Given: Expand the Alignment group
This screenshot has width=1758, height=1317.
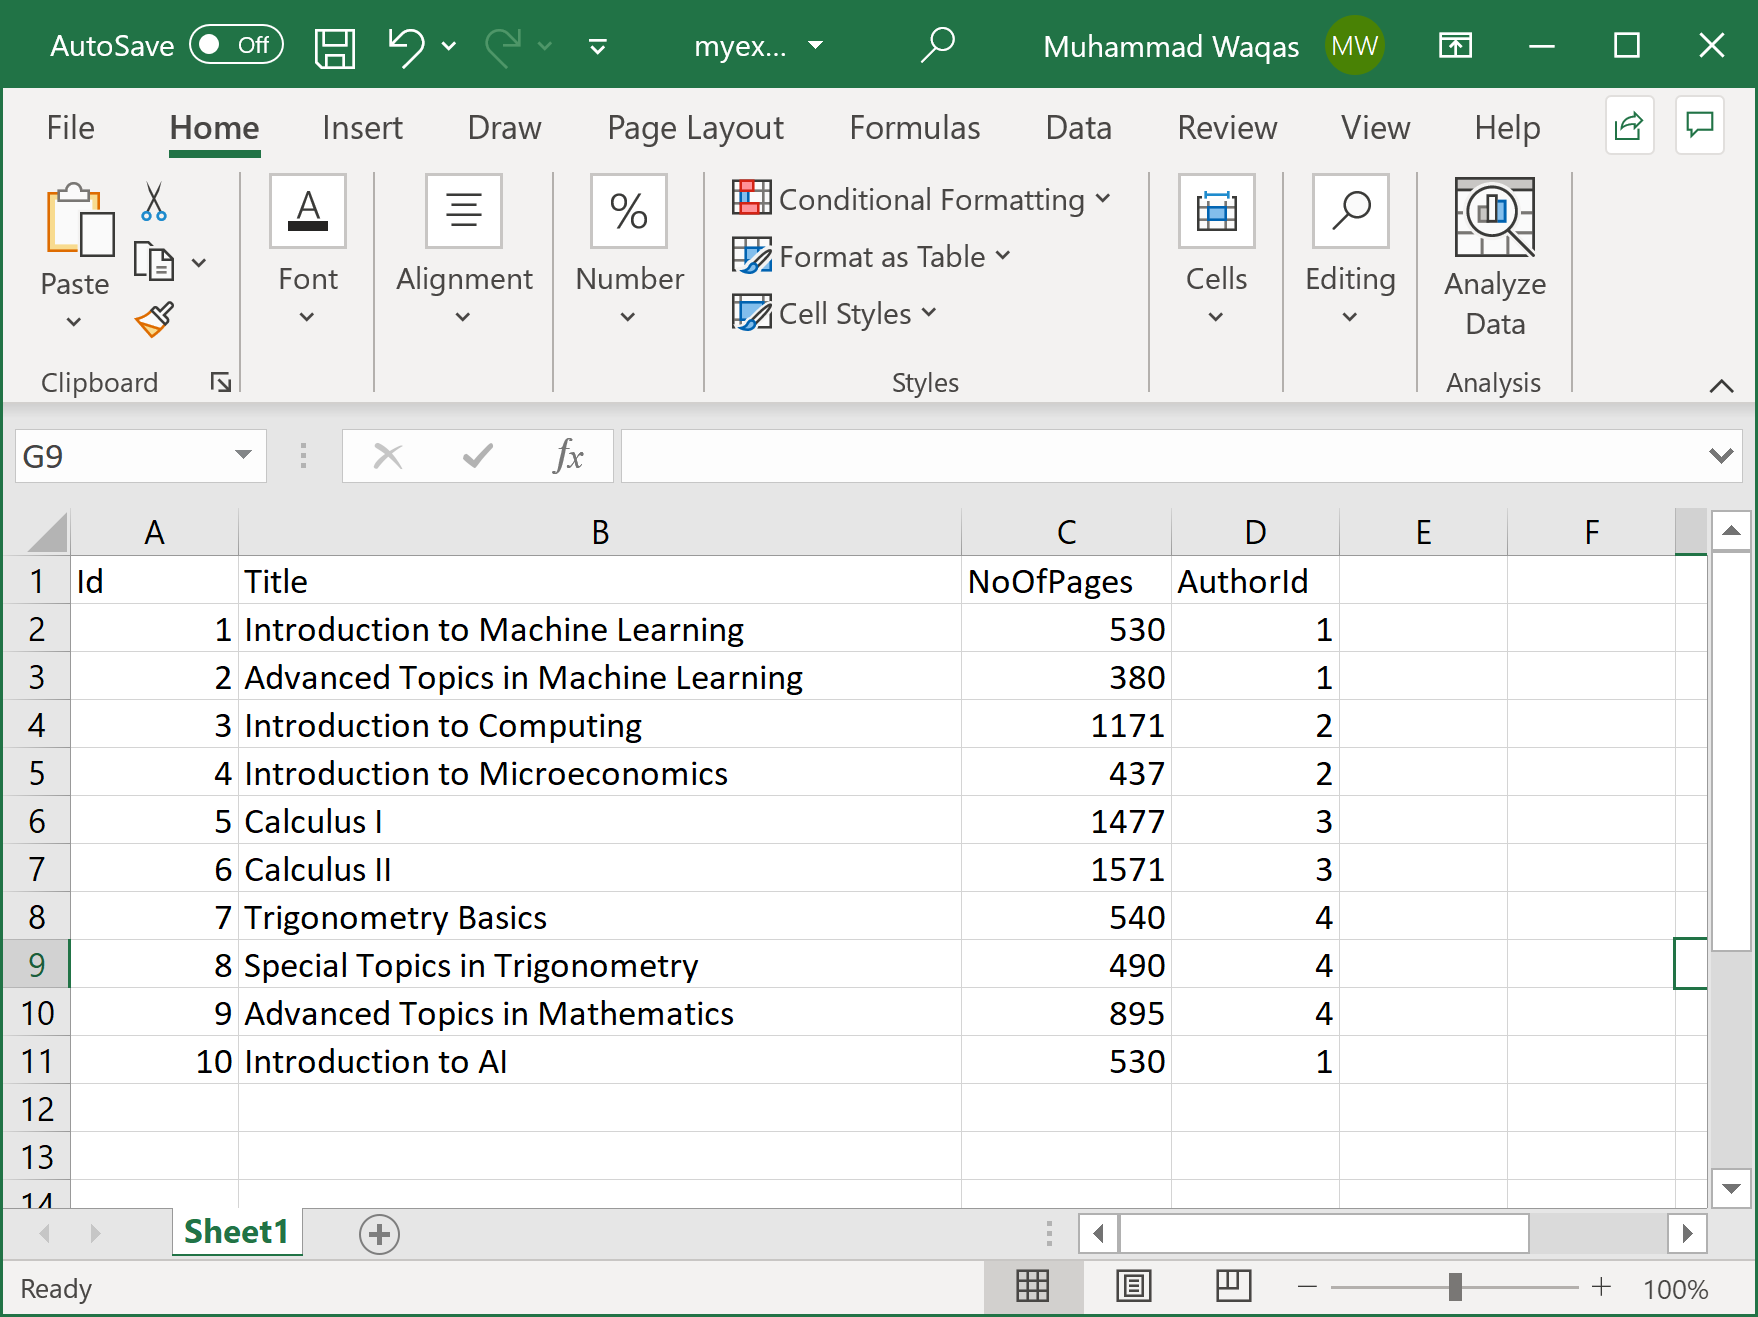Looking at the screenshot, I should pyautogui.click(x=464, y=250).
